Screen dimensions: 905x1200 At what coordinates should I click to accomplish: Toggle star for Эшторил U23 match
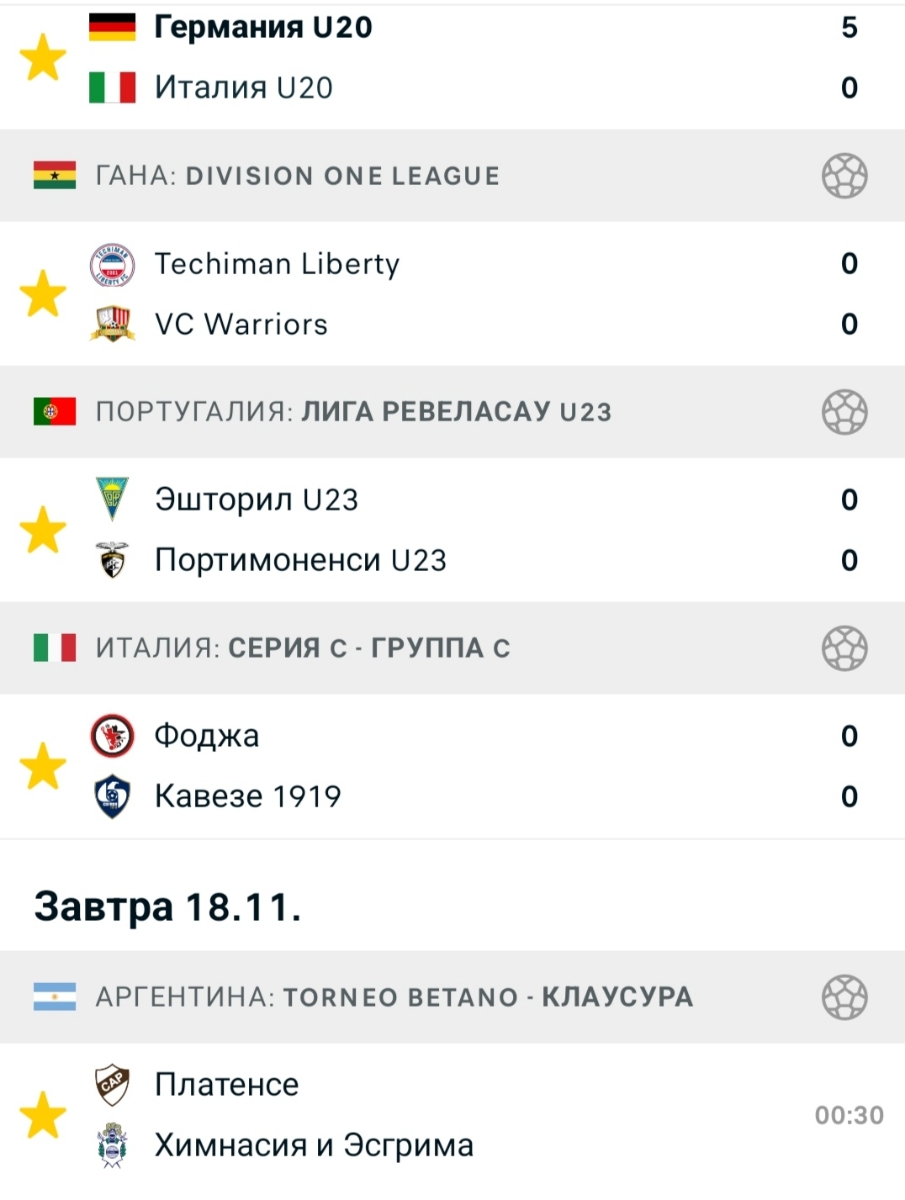pyautogui.click(x=44, y=530)
